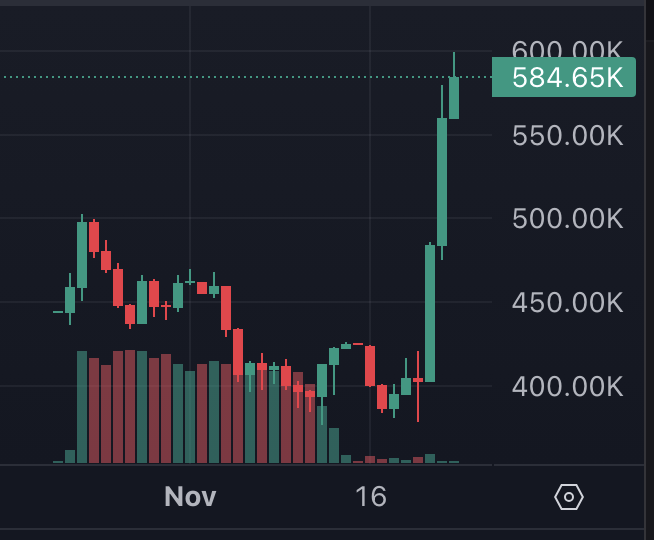Click red candle beside the 16 gridline
Image resolution: width=654 pixels, height=540 pixels.
370,365
